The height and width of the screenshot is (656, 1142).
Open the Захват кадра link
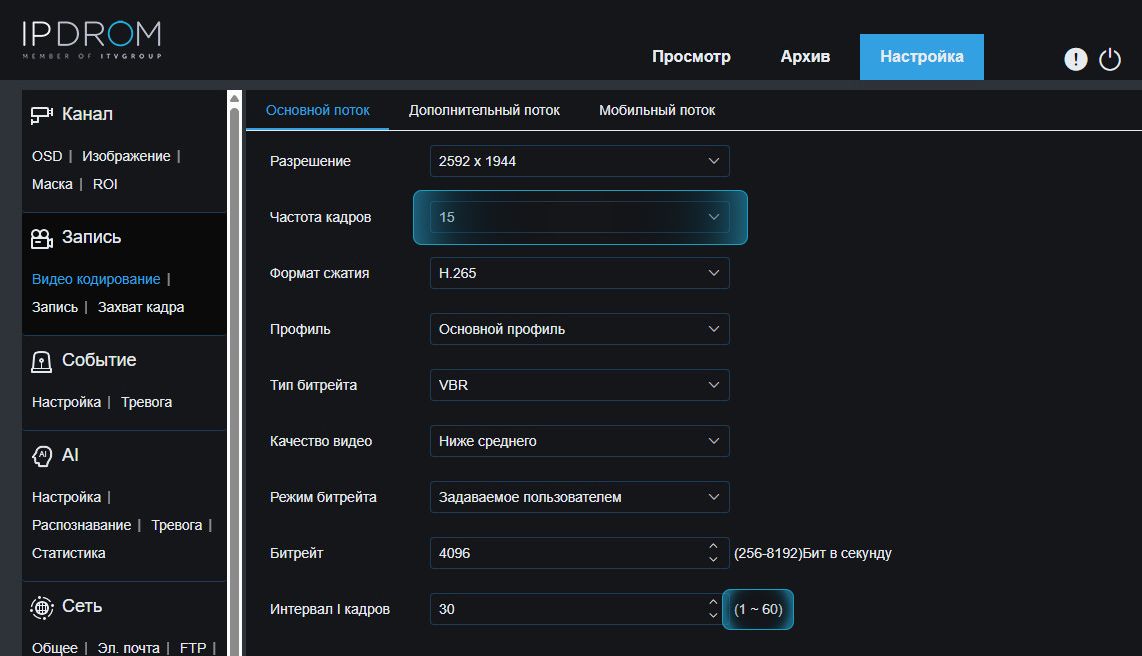(x=141, y=307)
